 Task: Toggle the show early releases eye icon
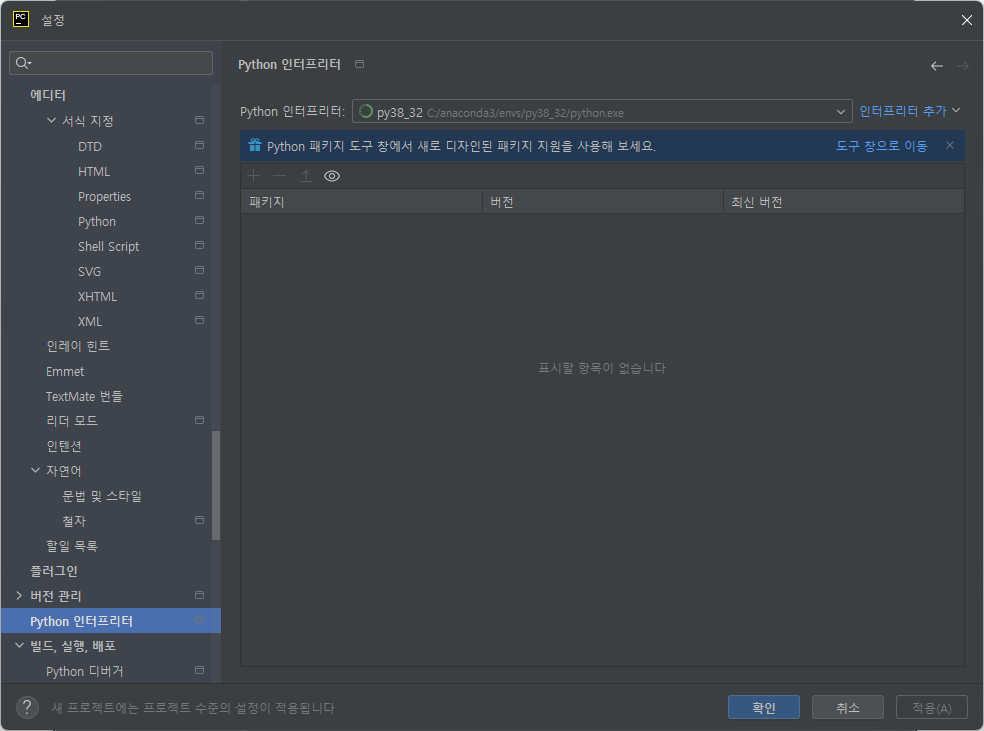[x=332, y=176]
